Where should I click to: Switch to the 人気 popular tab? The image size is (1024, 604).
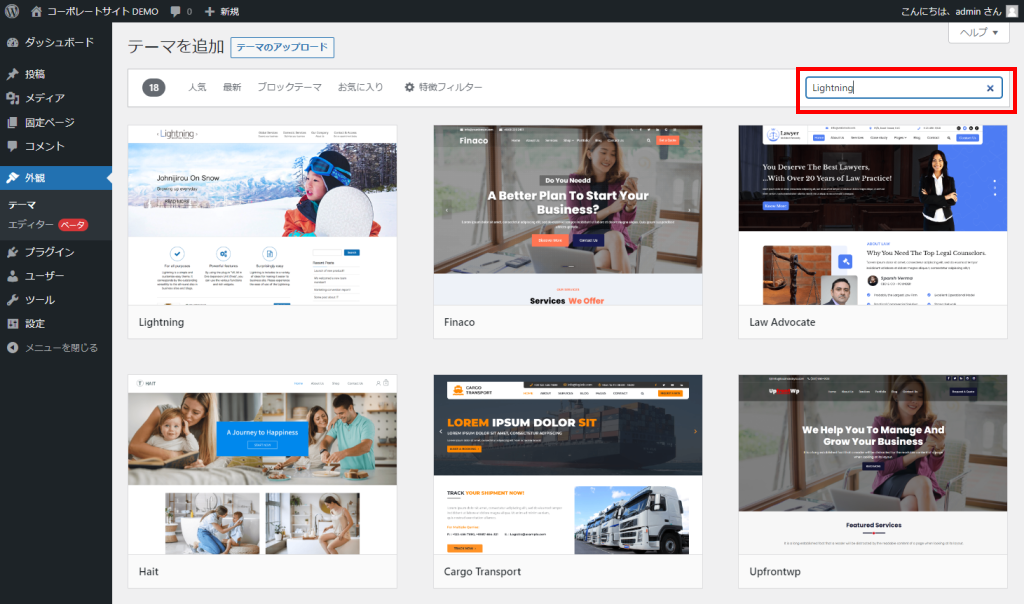(x=197, y=88)
